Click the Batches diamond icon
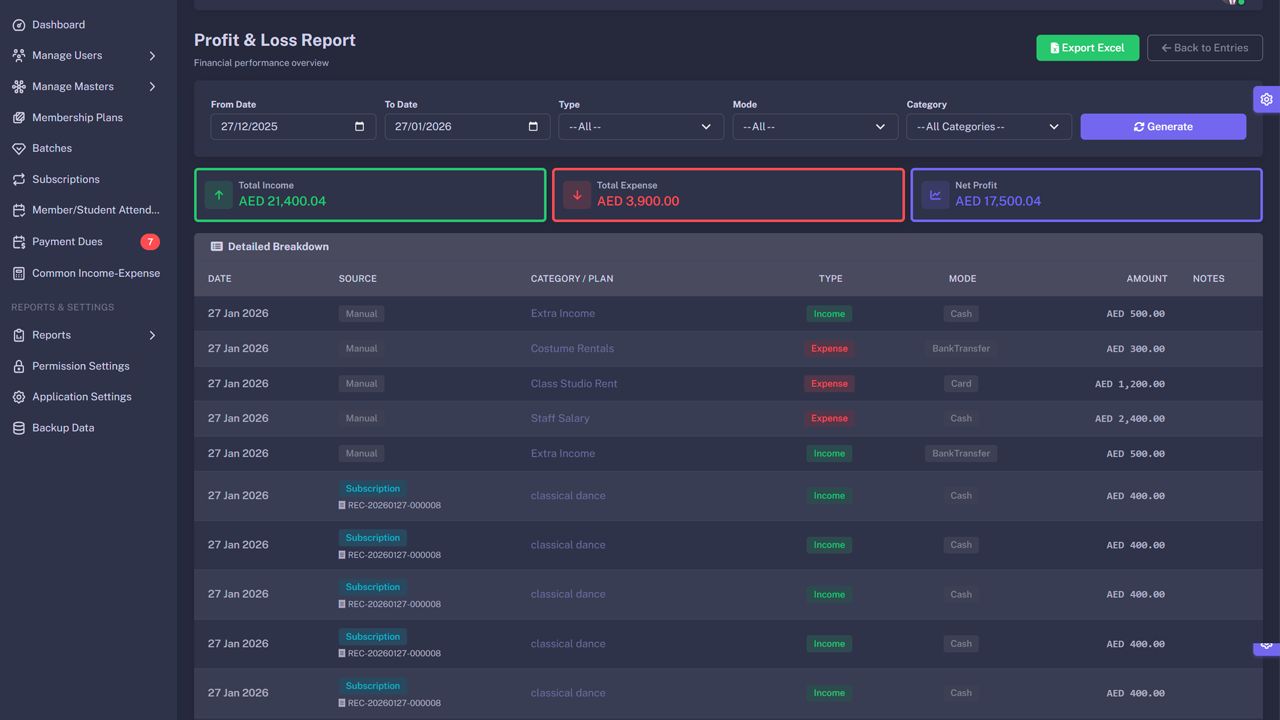 19,149
